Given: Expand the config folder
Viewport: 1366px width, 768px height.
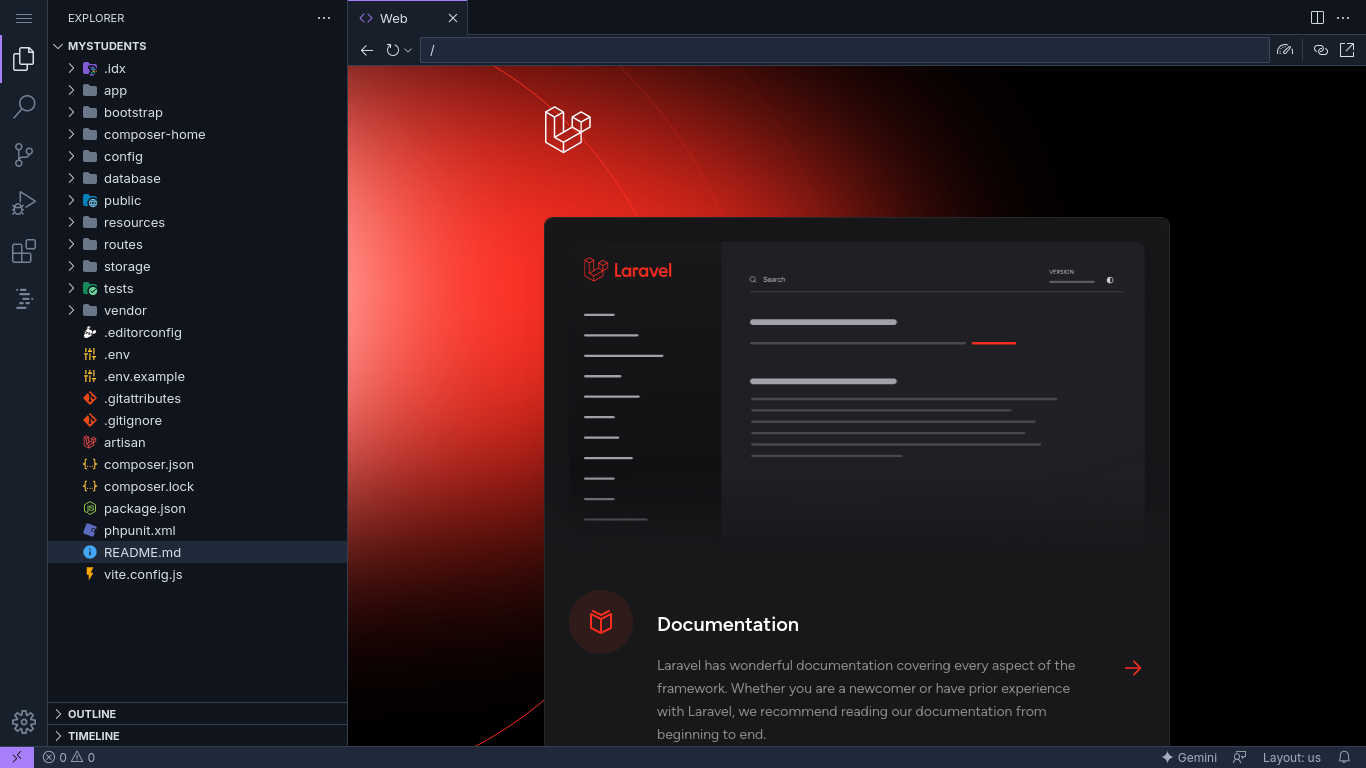Looking at the screenshot, I should point(198,156).
